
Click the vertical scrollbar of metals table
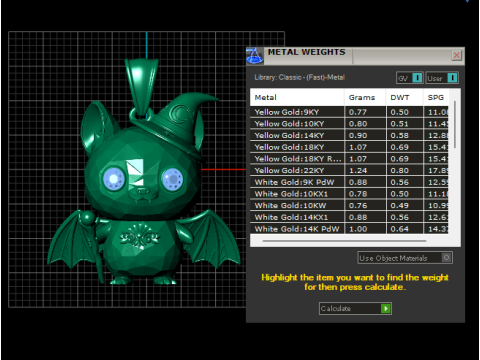click(x=455, y=125)
